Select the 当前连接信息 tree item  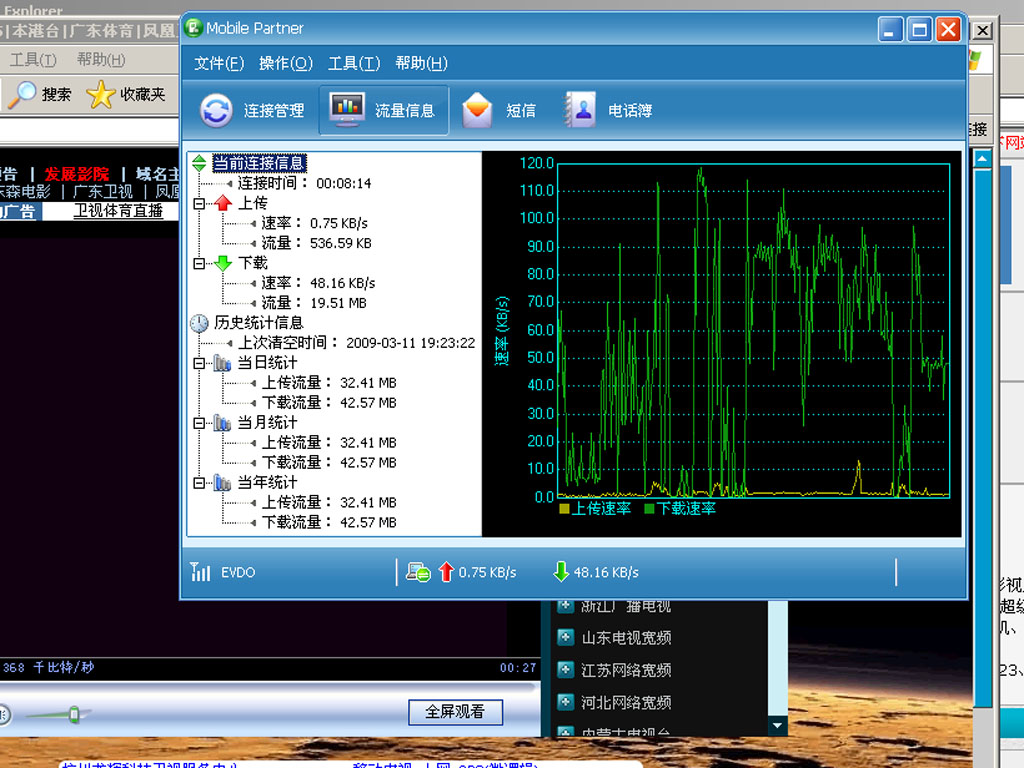click(x=259, y=163)
